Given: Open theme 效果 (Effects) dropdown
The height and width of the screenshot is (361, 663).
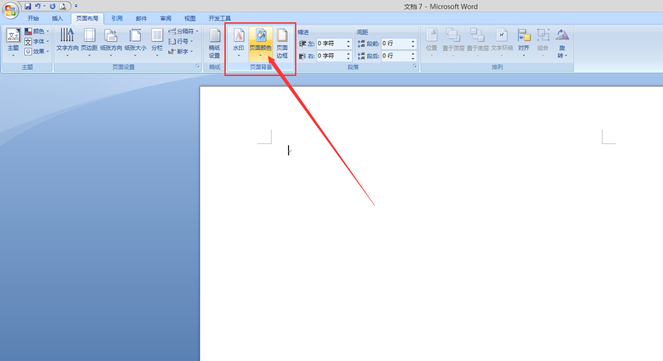Looking at the screenshot, I should (36, 52).
